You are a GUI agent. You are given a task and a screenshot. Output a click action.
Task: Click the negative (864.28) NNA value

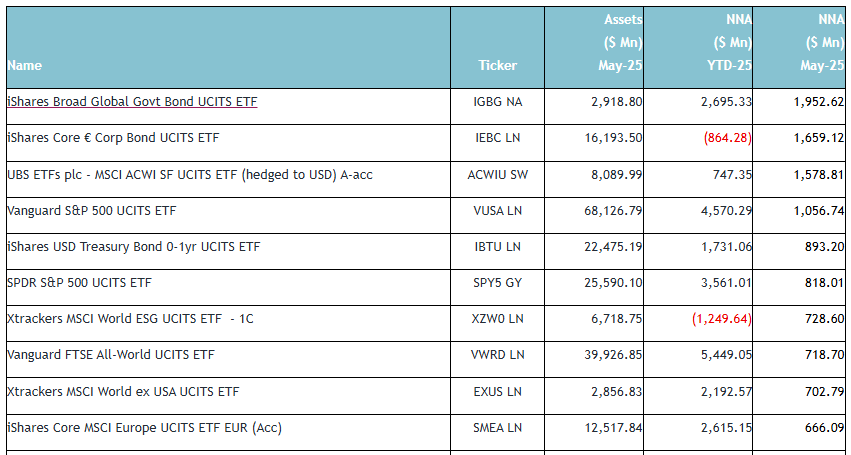pyautogui.click(x=721, y=138)
